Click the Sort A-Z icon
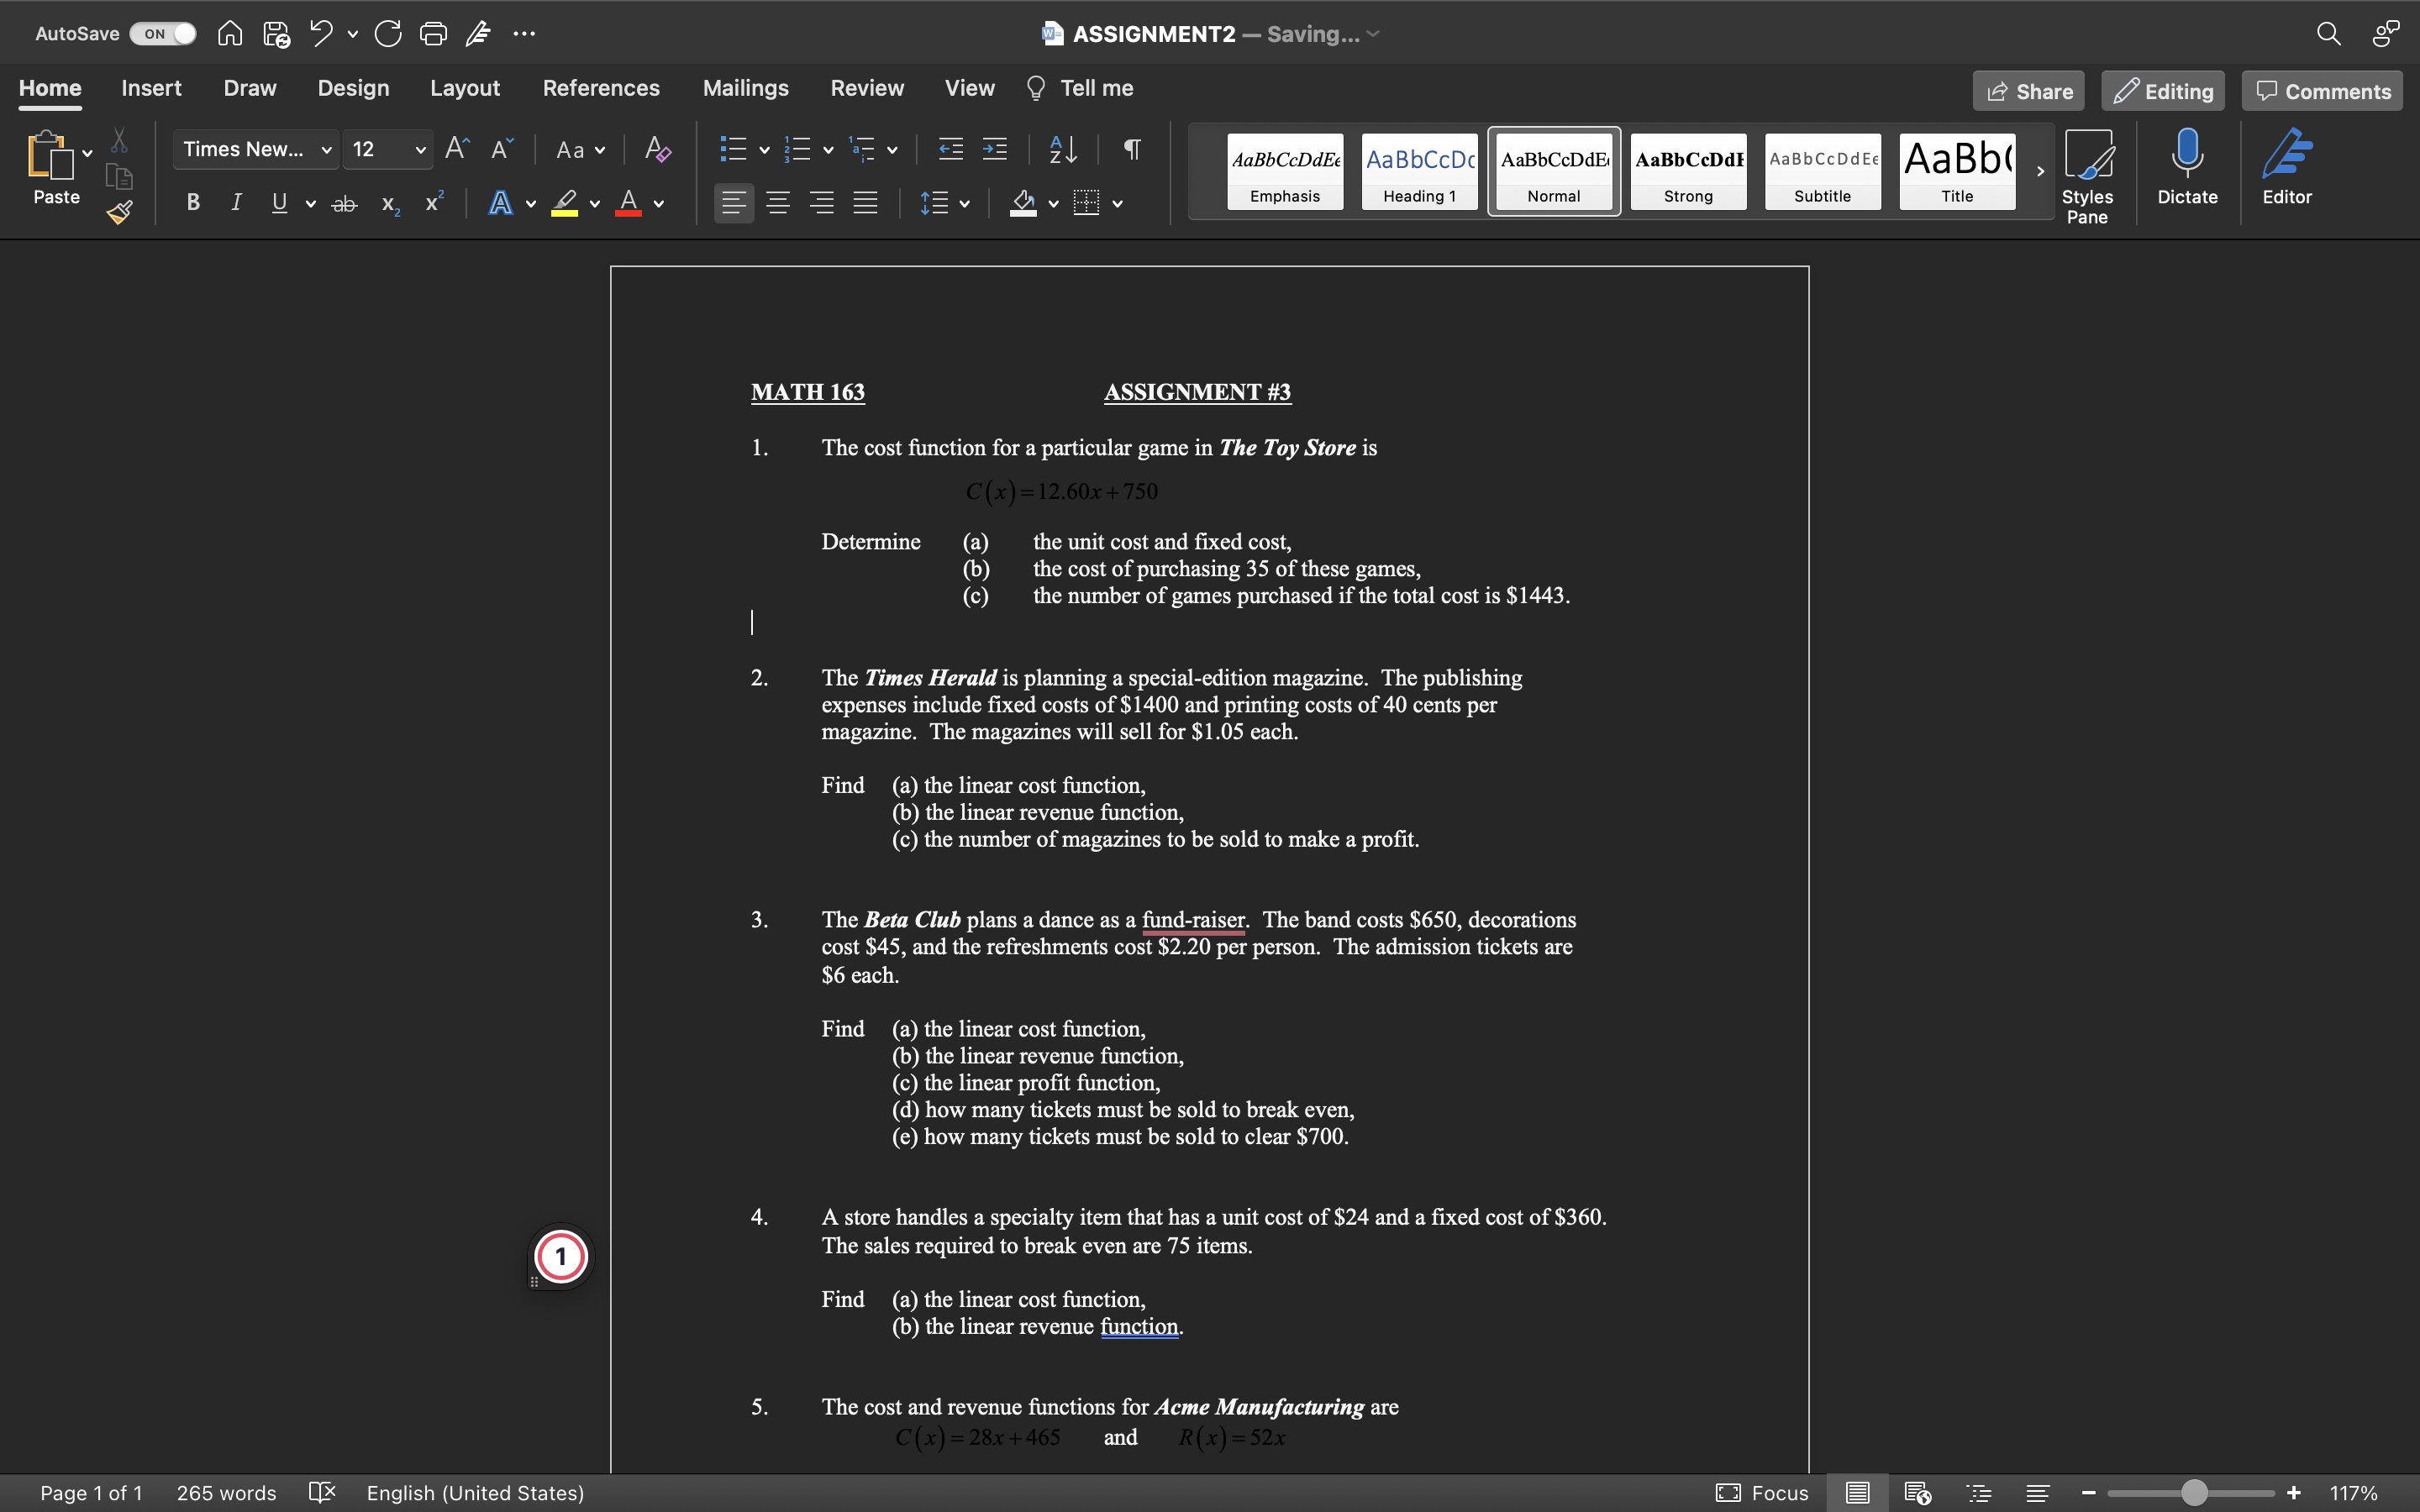 [1062, 150]
